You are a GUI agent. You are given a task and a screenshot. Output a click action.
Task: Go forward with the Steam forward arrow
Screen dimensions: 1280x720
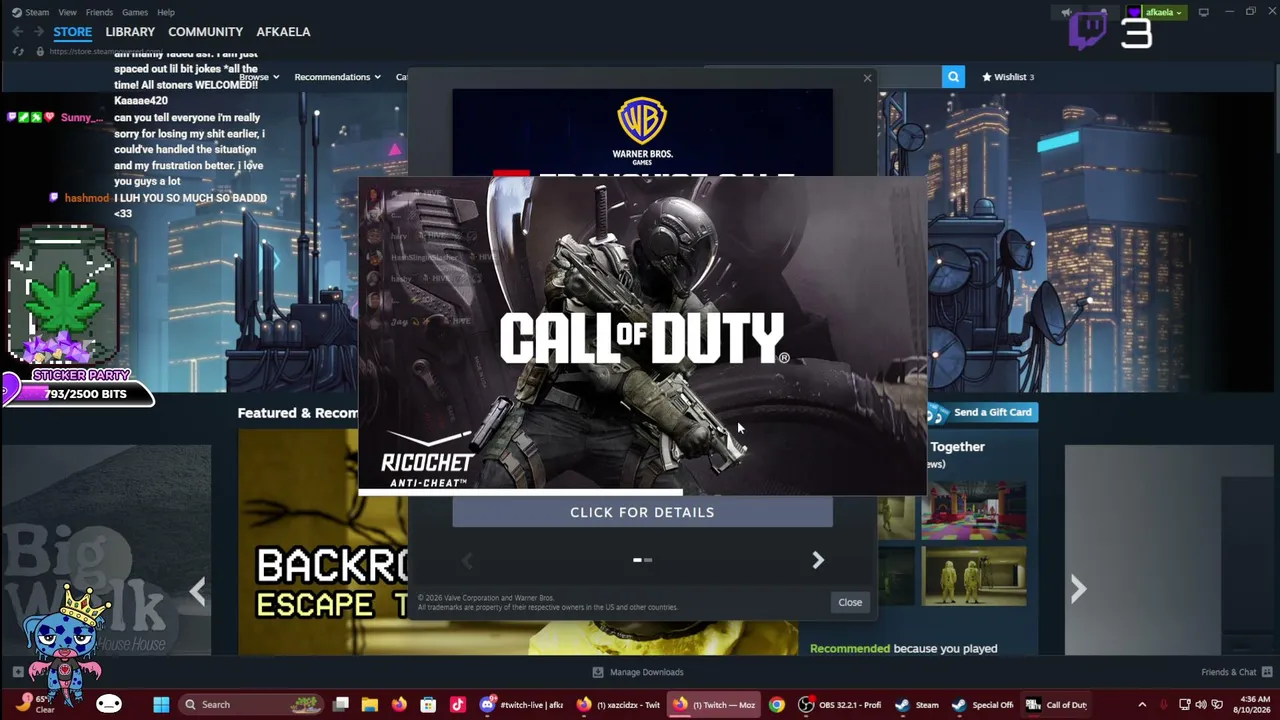pos(38,32)
